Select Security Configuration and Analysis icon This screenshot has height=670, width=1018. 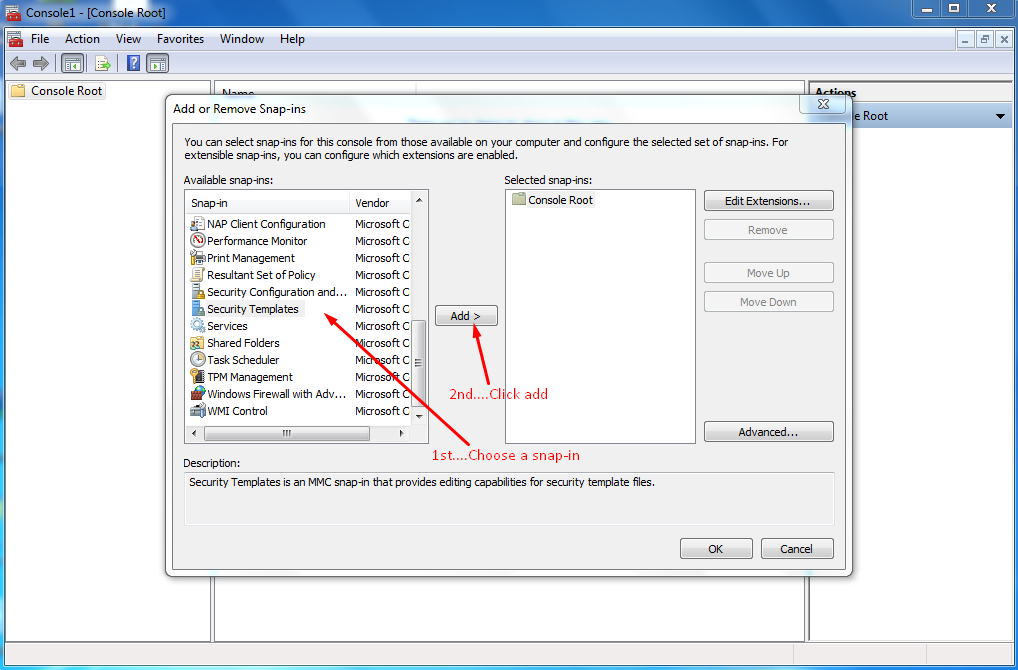[x=197, y=292]
